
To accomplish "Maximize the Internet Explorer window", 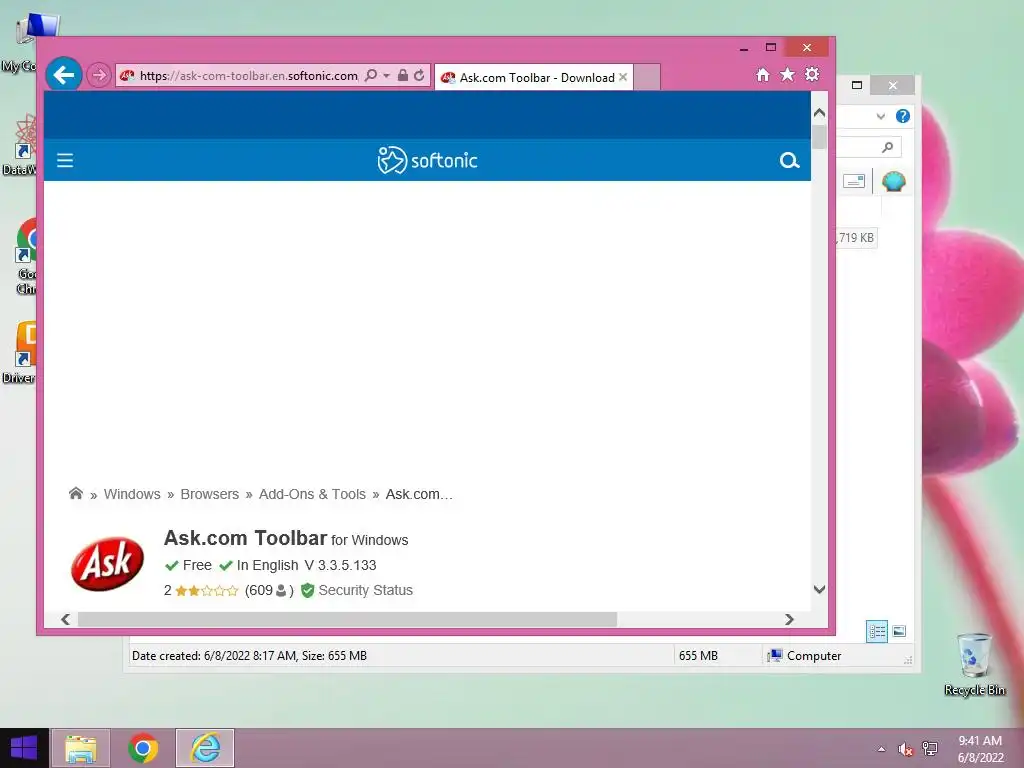I will (x=771, y=47).
